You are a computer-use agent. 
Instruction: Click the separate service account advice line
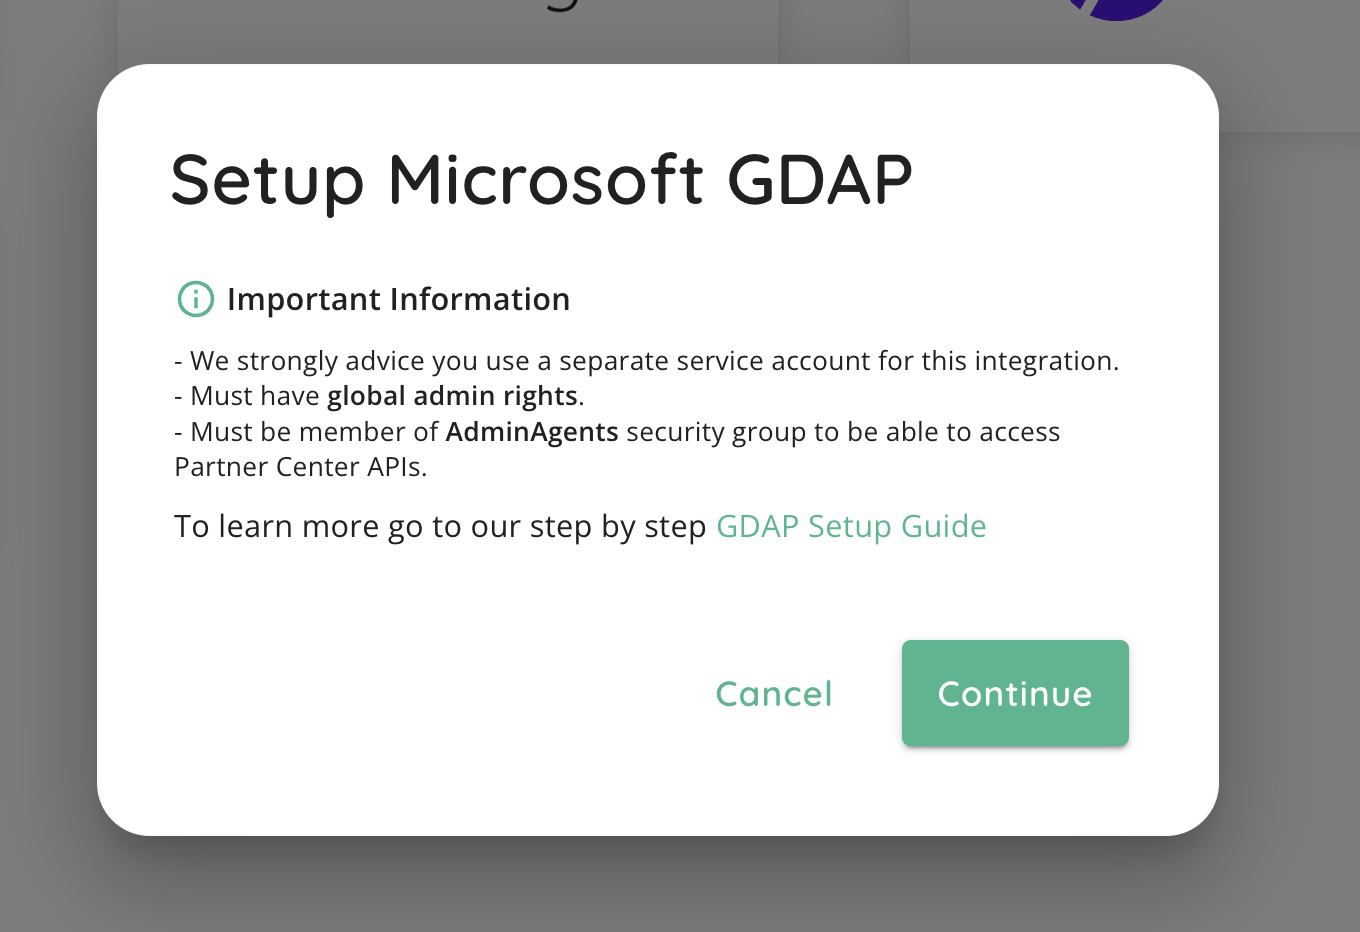click(646, 360)
